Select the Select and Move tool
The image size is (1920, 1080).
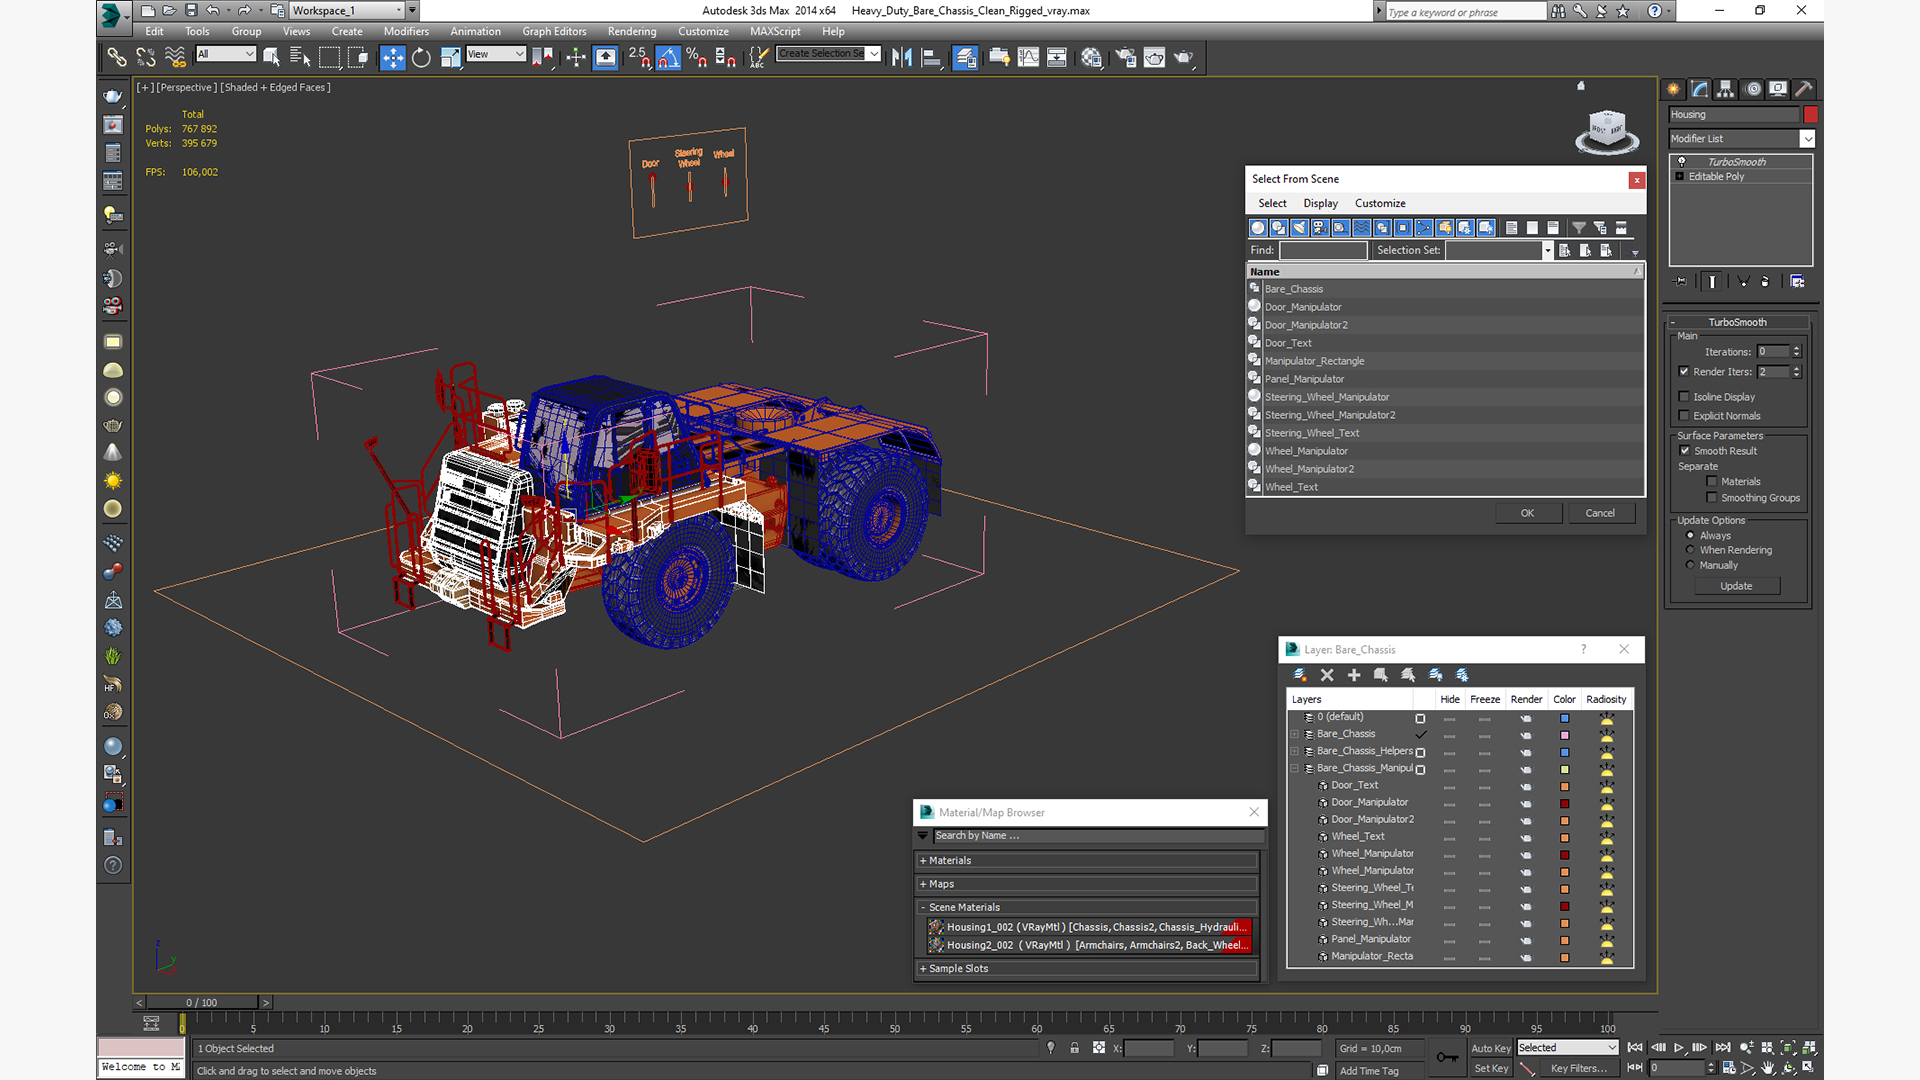393,58
